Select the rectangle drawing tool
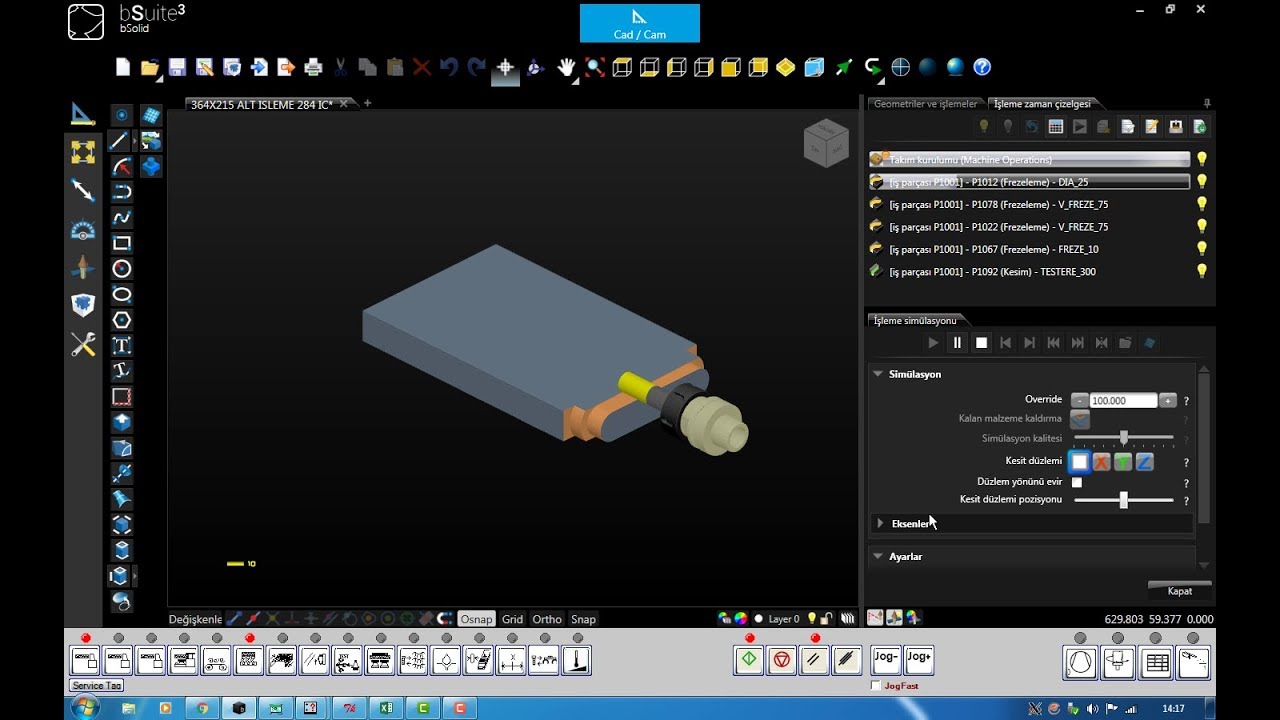Viewport: 1280px width, 720px height. point(122,243)
